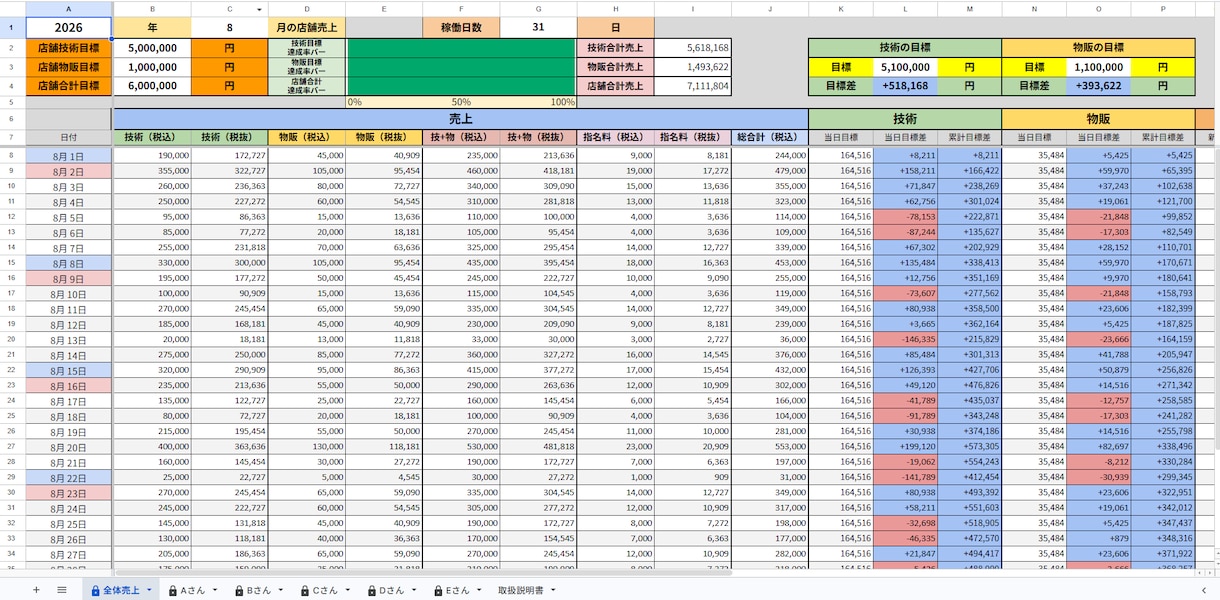
Task: Click the 総合計（税込） column heading
Action: (770, 137)
